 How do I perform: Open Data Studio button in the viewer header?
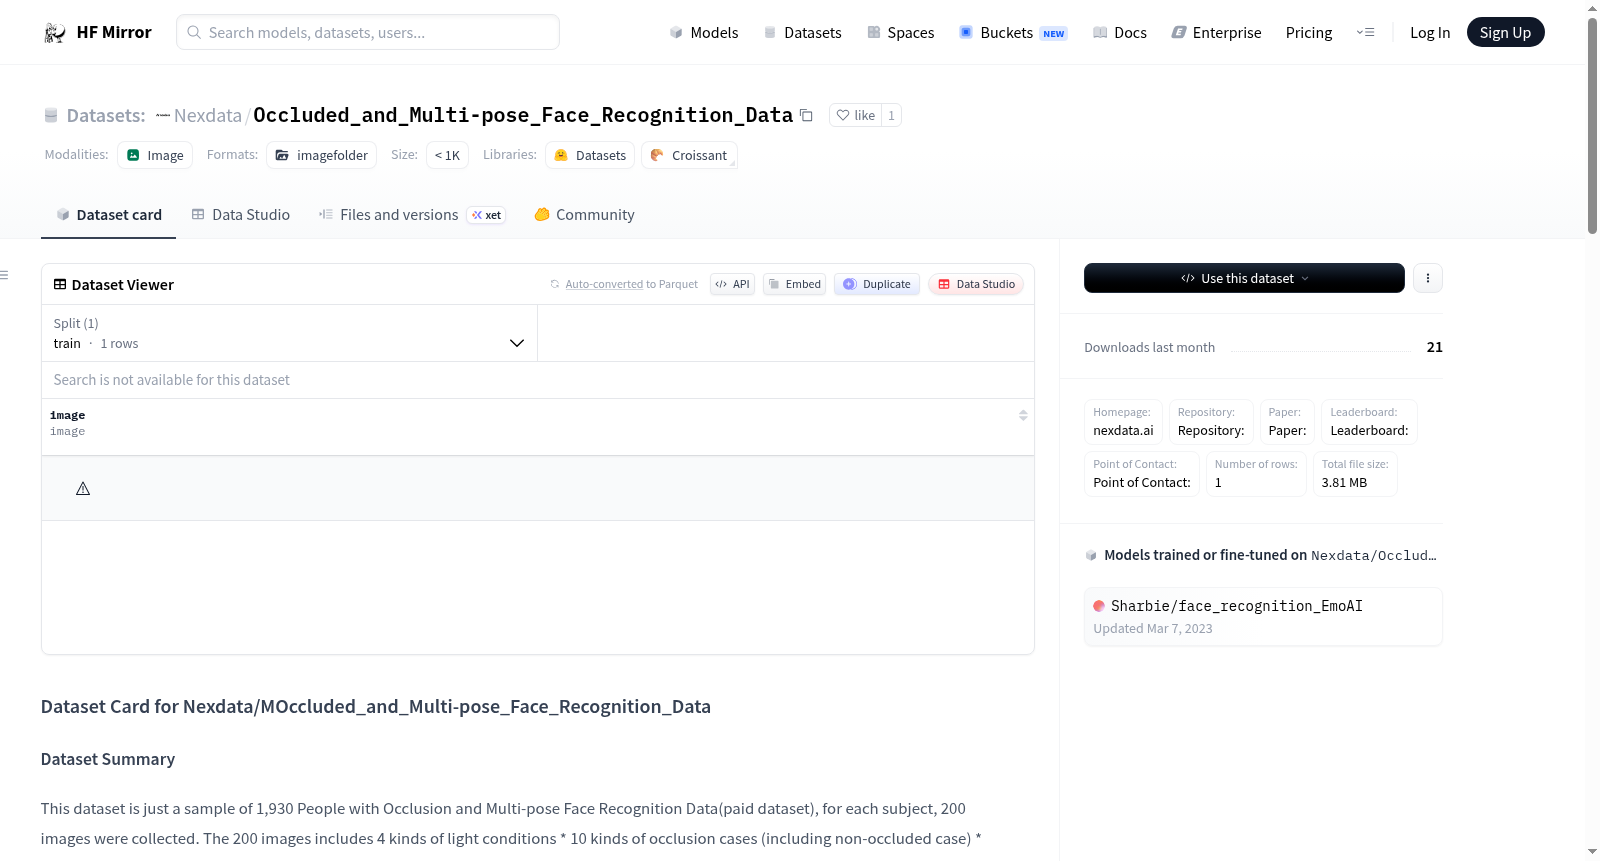coord(976,284)
